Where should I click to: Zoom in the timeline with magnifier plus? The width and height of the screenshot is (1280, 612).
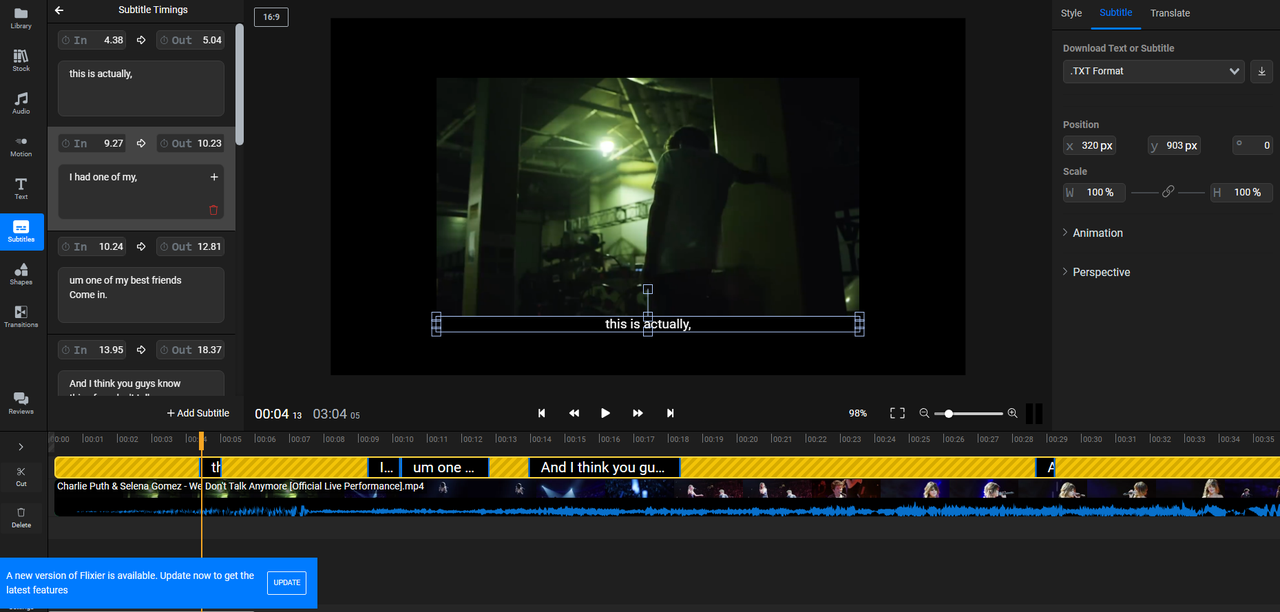[1012, 413]
